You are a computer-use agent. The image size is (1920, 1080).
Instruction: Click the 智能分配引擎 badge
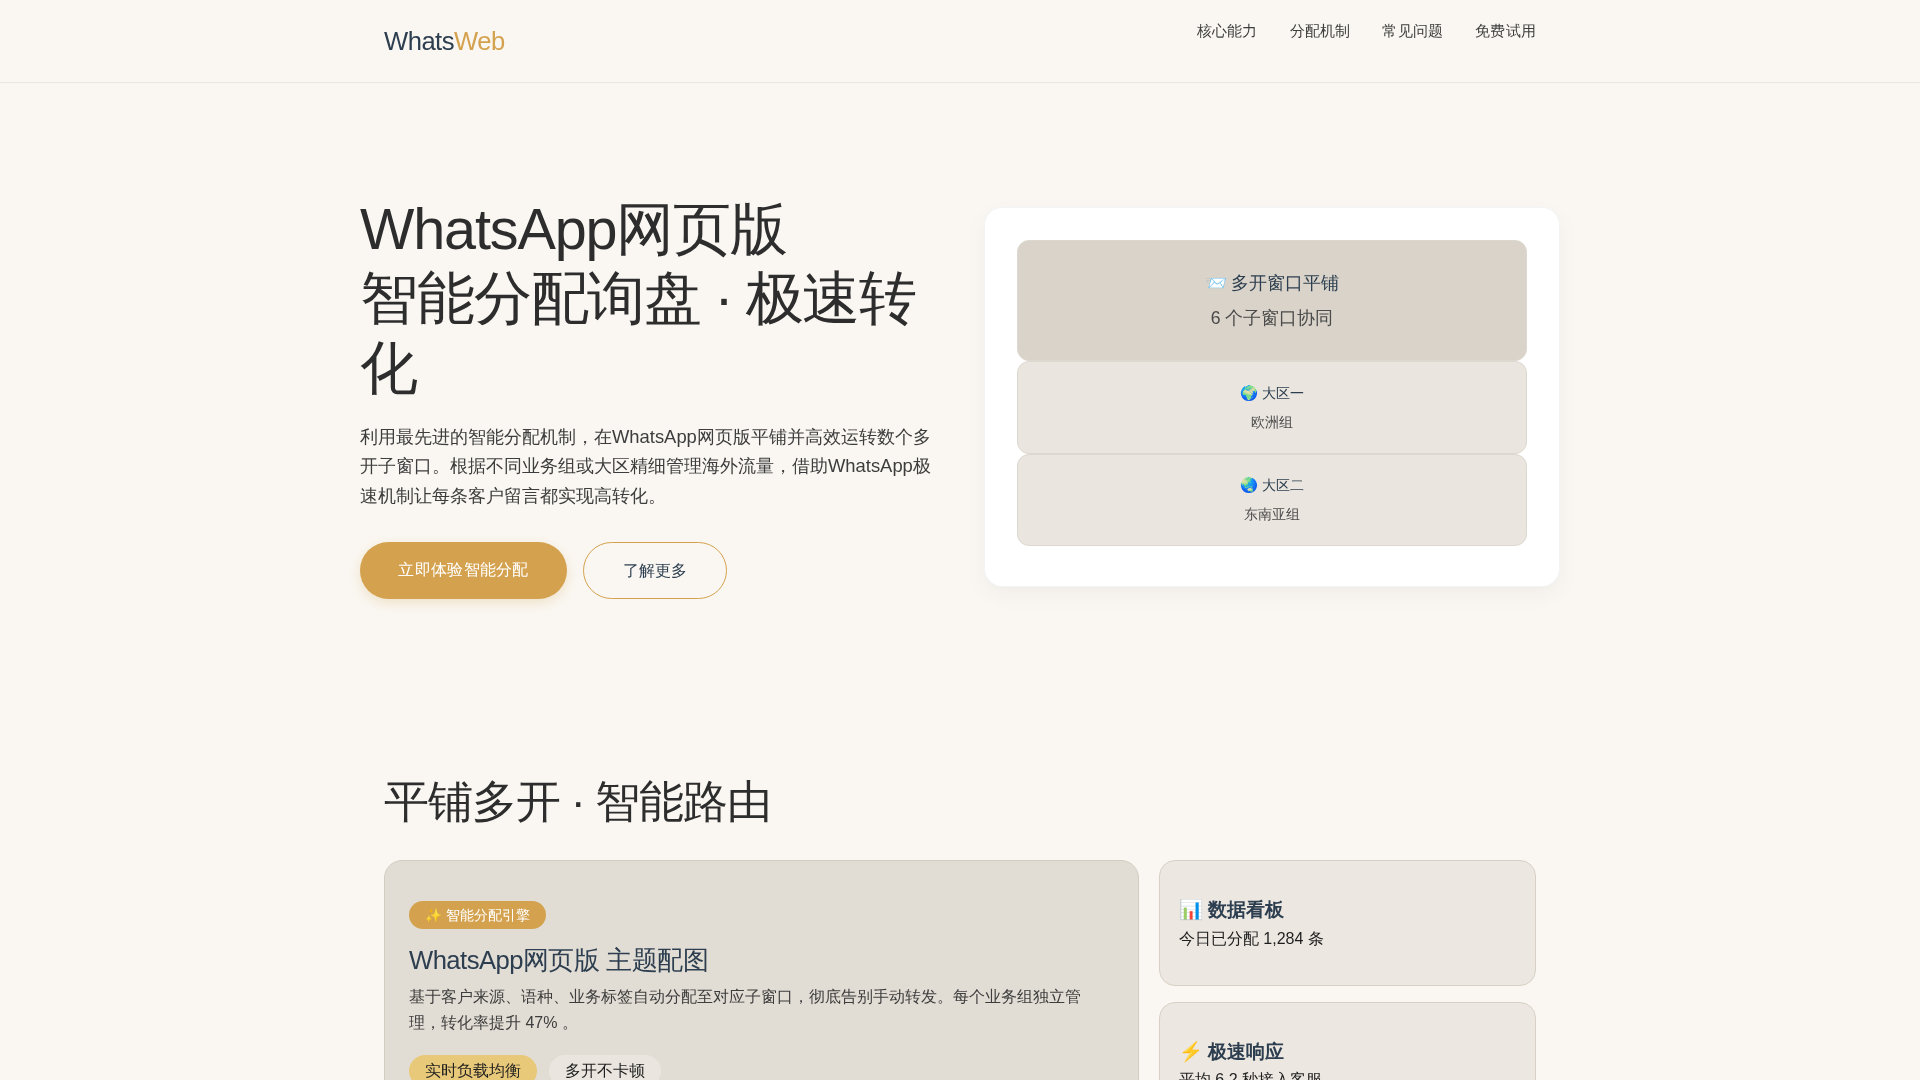pos(477,915)
